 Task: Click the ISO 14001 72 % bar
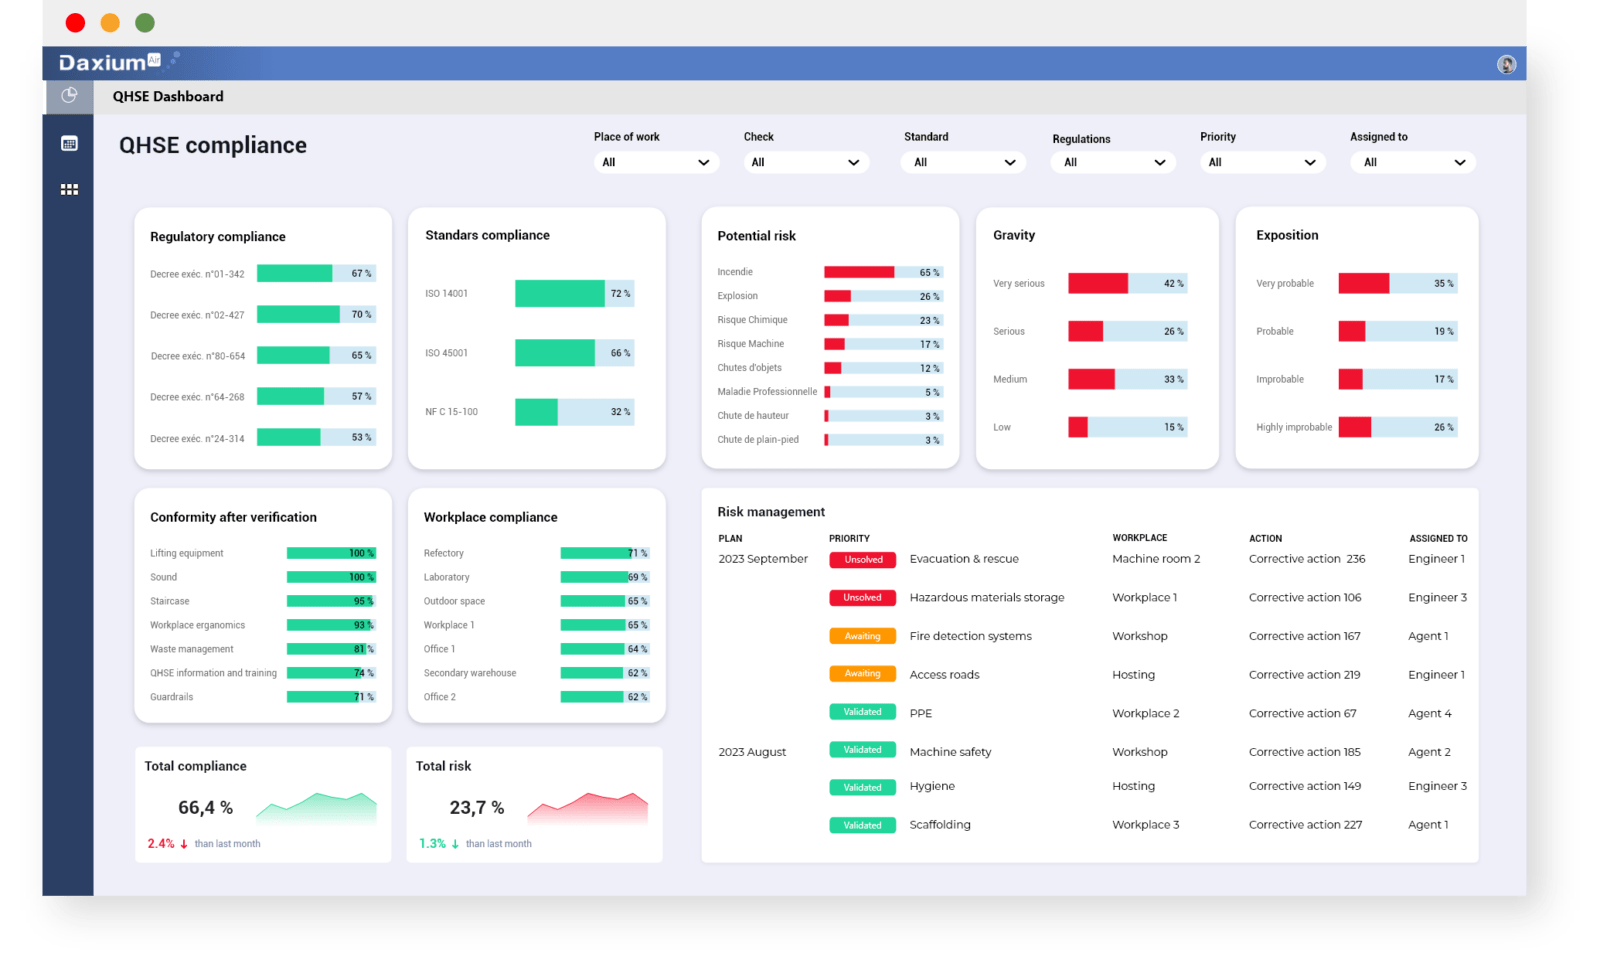[574, 293]
